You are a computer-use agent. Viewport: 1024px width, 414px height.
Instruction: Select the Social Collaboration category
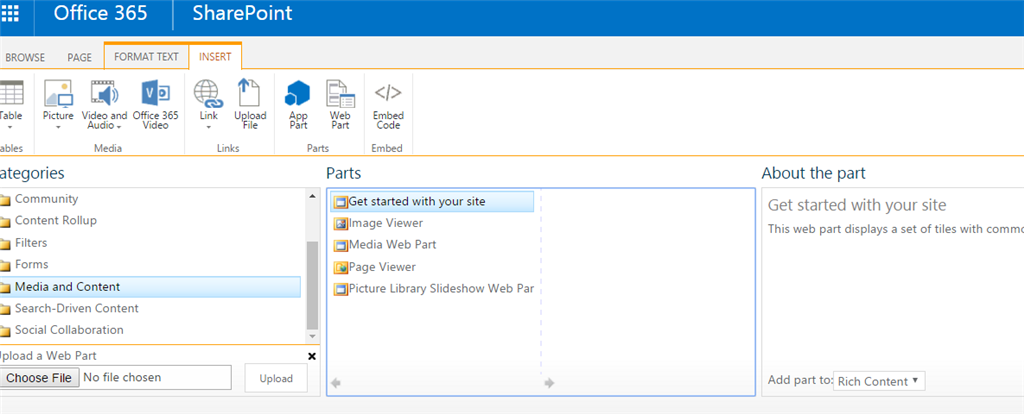click(69, 330)
